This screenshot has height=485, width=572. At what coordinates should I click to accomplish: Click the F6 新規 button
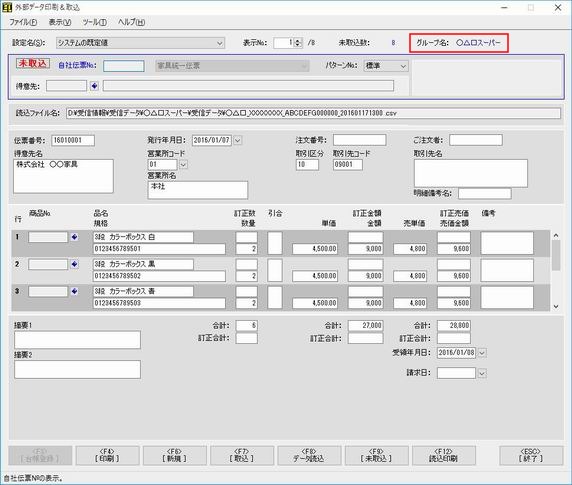[174, 455]
